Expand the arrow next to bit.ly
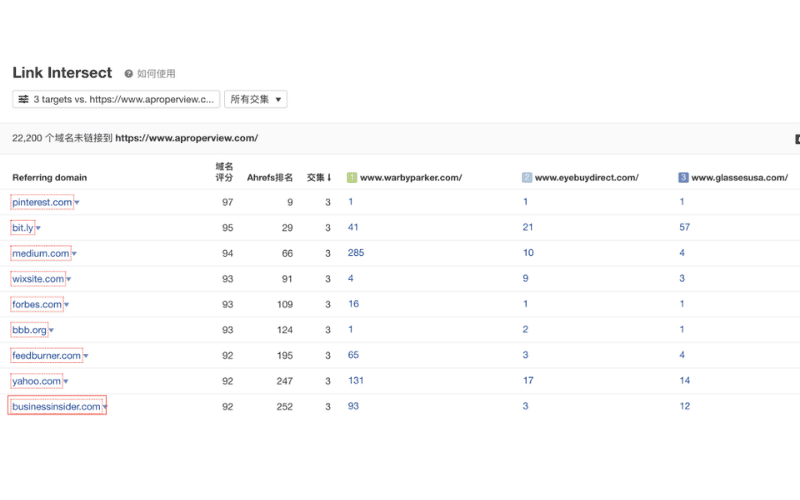800x500 pixels. pyautogui.click(x=38, y=228)
